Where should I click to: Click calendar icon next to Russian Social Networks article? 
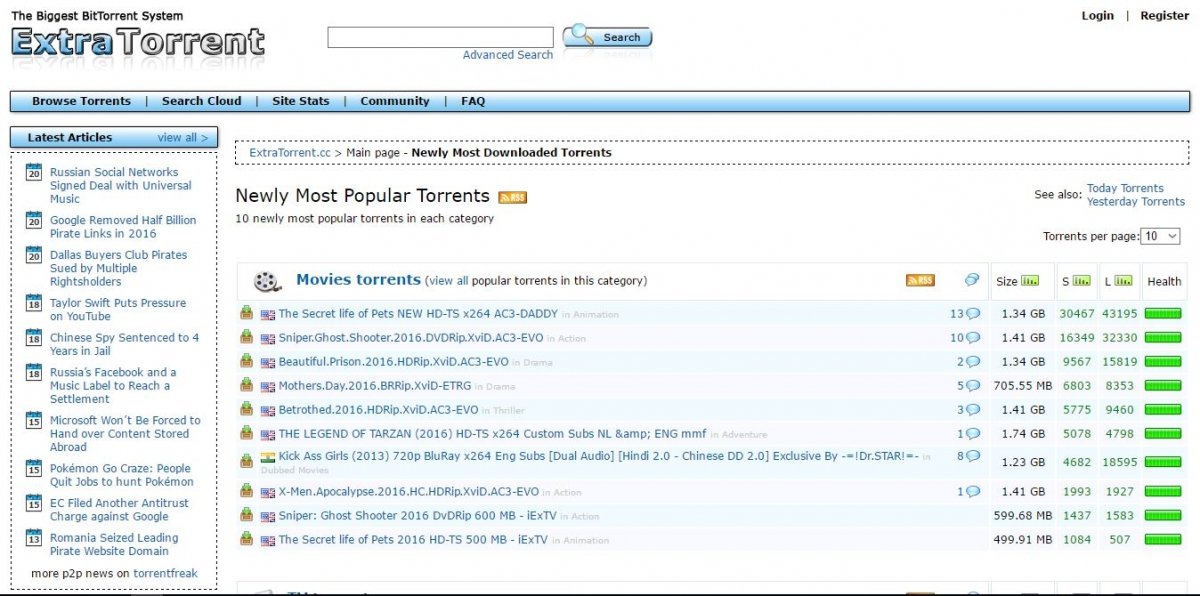33,171
